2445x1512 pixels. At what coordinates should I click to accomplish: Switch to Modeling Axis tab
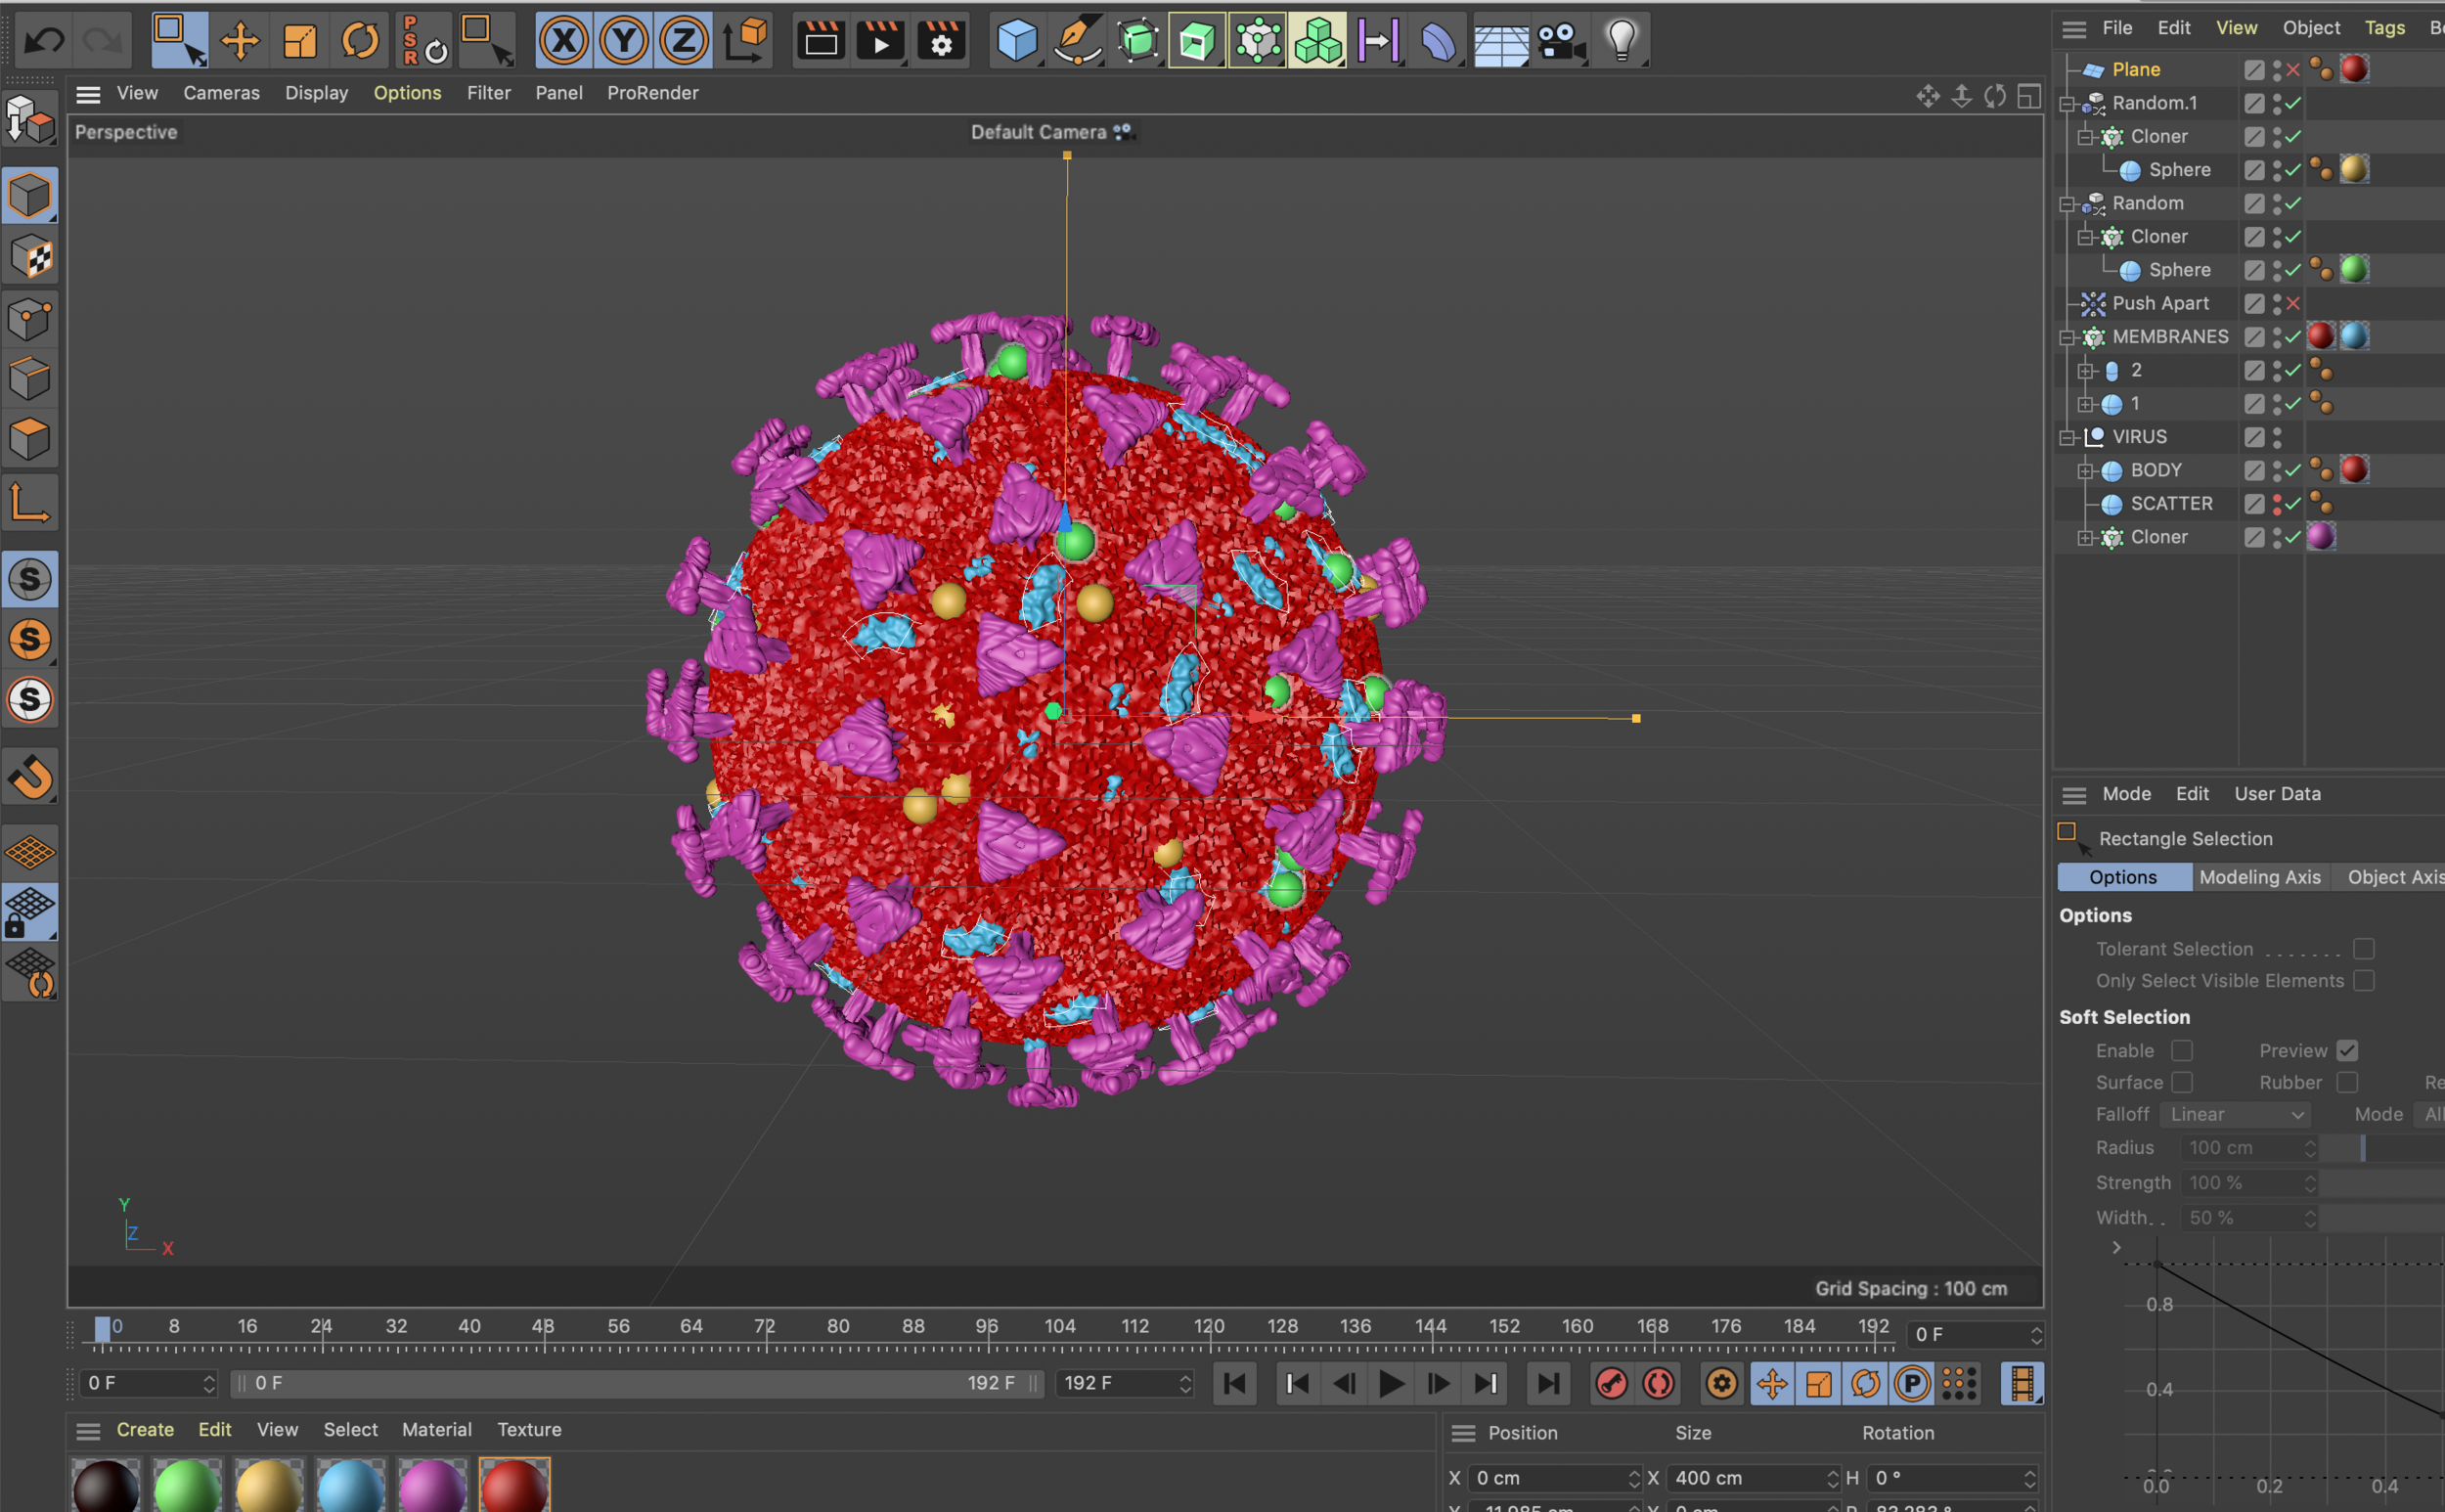(x=2259, y=877)
